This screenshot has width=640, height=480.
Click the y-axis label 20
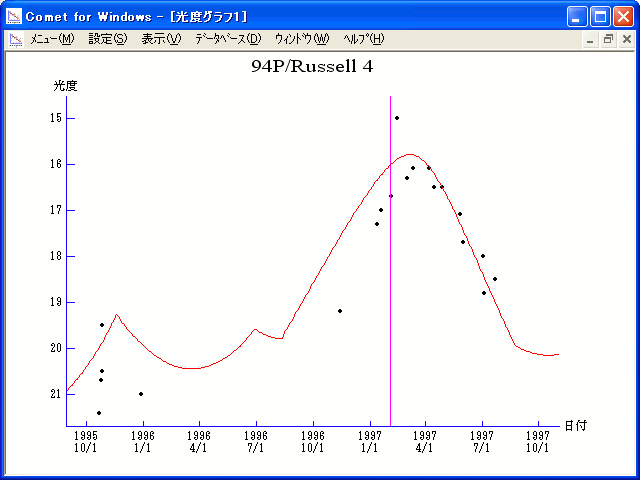[x=56, y=348]
